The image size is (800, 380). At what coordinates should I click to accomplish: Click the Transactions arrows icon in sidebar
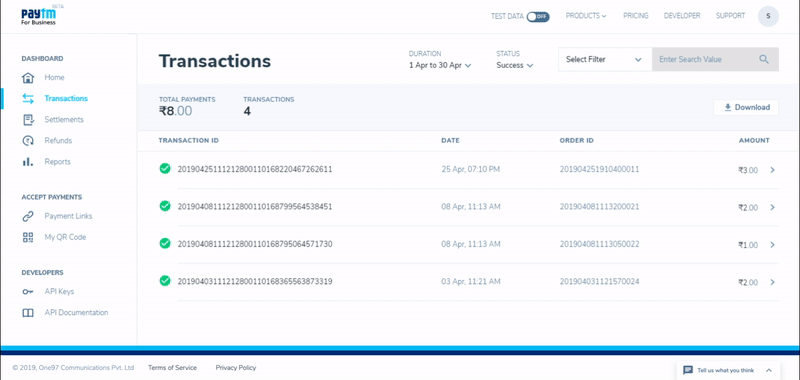click(28, 98)
